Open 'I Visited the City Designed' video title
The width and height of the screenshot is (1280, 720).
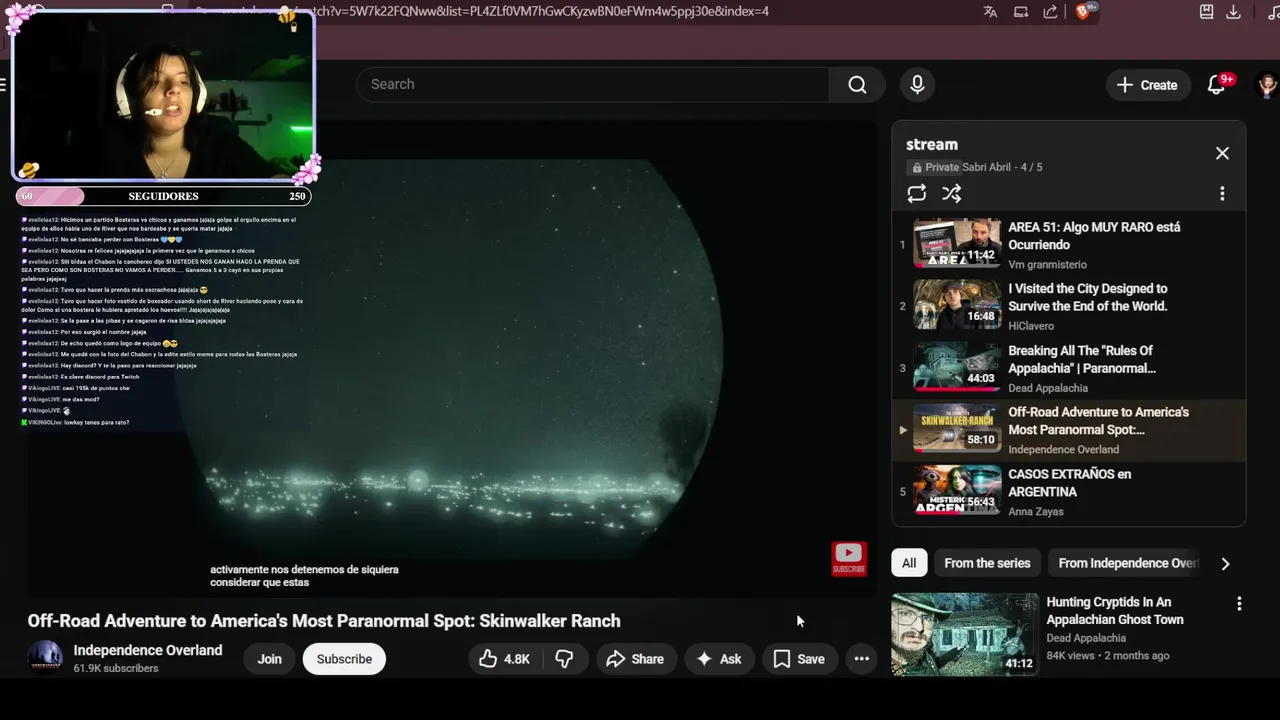click(1087, 297)
